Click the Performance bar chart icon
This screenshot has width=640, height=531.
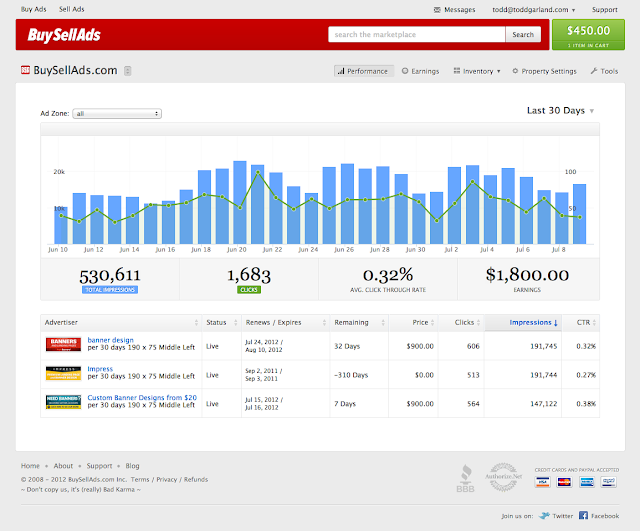pyautogui.click(x=340, y=71)
